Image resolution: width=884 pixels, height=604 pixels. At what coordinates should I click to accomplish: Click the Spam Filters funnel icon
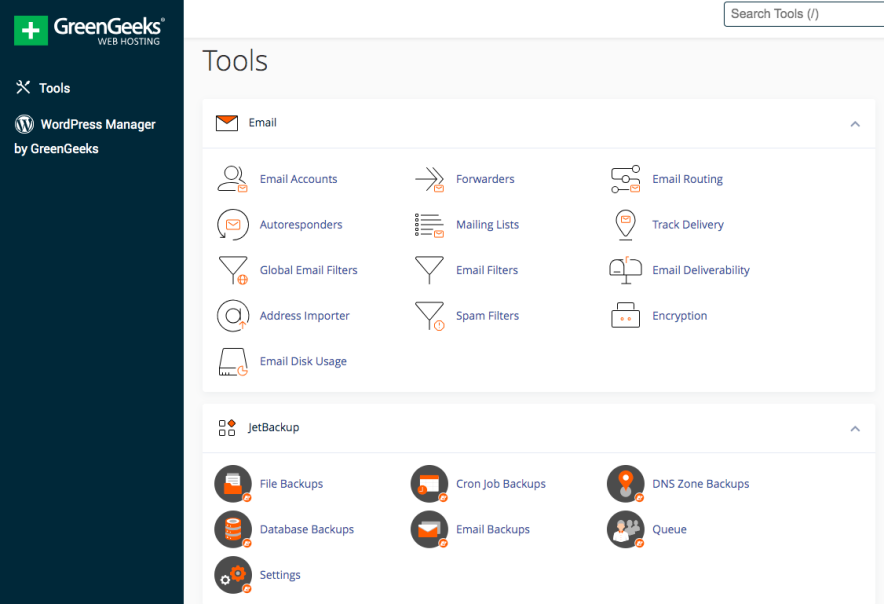(x=429, y=315)
